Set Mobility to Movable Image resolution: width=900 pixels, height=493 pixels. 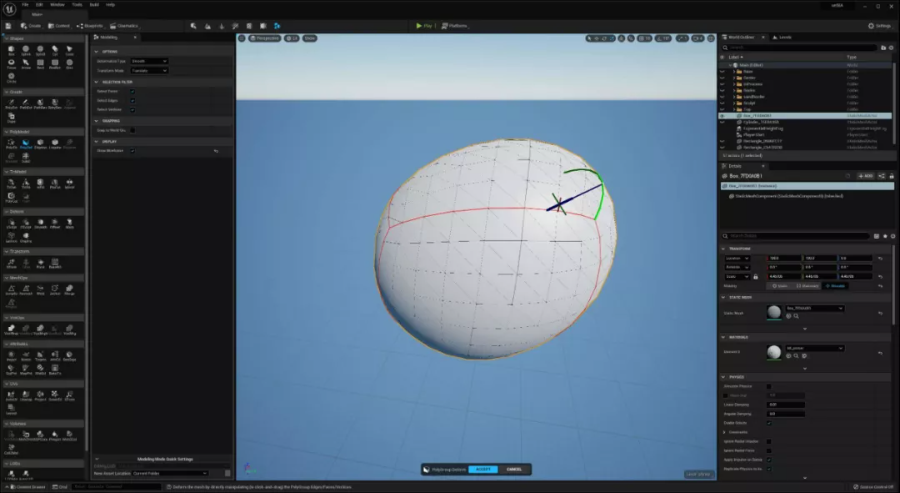coord(835,286)
